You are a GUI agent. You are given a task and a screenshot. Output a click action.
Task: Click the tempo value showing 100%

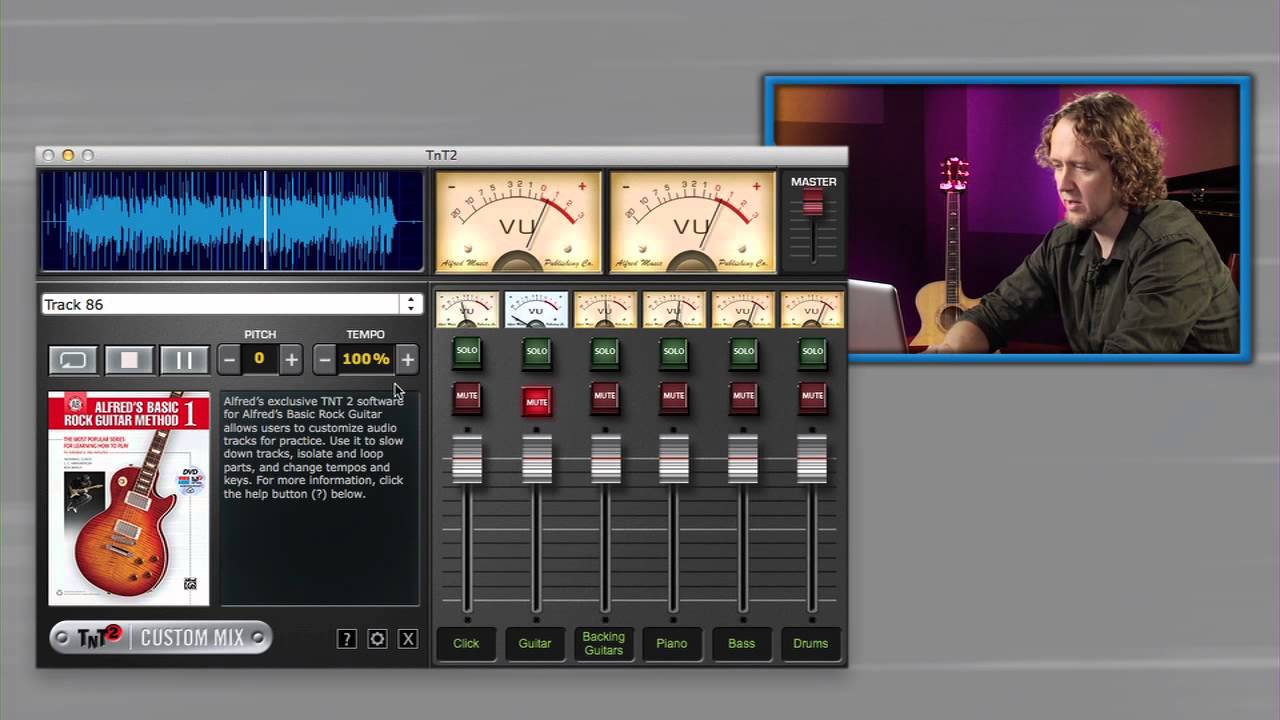click(x=366, y=359)
